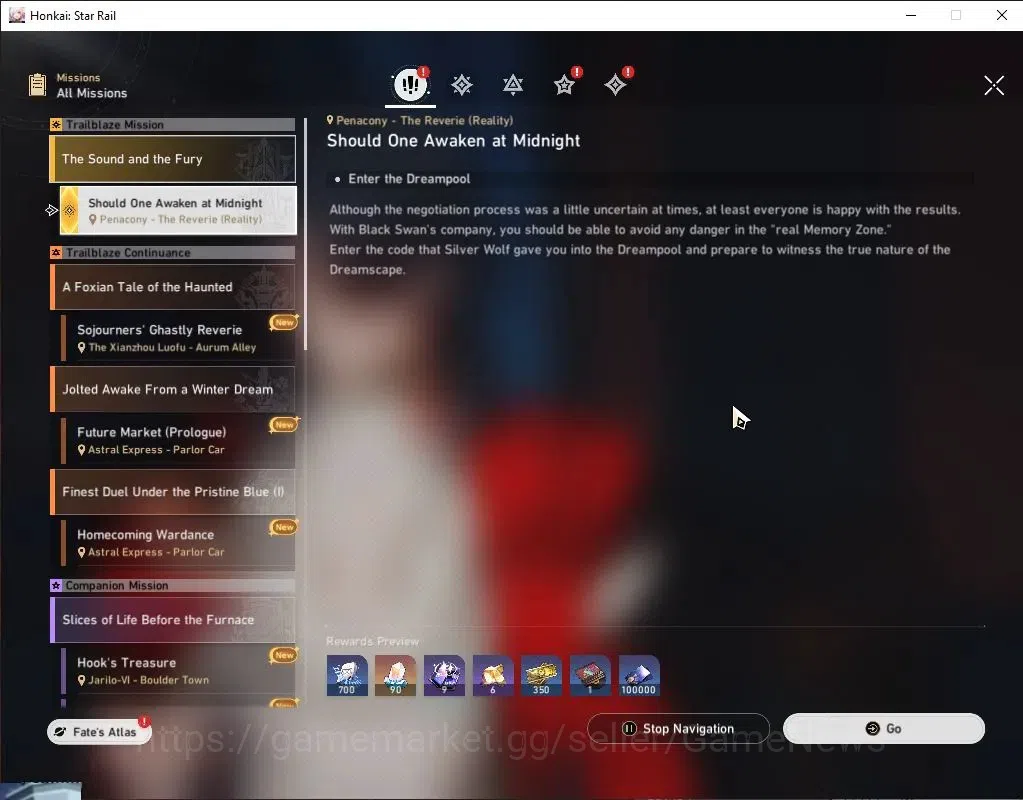
Task: Click the Go button
Action: click(883, 728)
